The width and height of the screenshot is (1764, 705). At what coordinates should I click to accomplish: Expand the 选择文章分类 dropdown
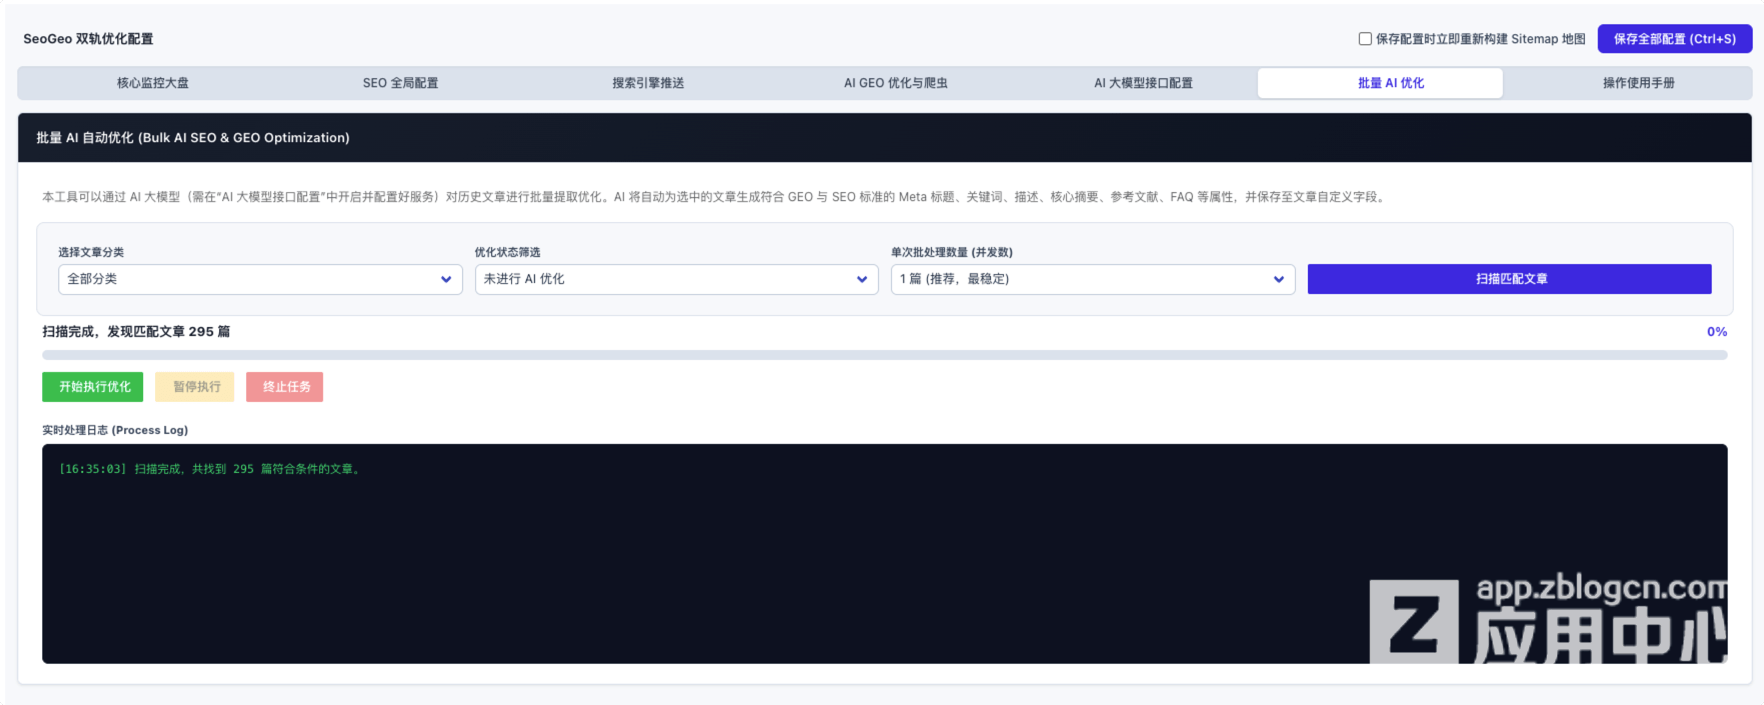pyautogui.click(x=260, y=279)
